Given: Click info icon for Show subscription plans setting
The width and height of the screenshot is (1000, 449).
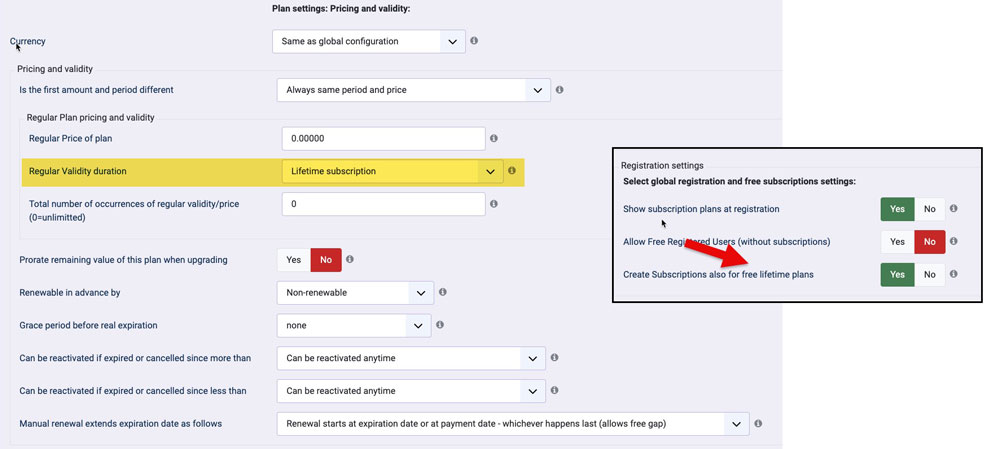Looking at the screenshot, I should [954, 209].
